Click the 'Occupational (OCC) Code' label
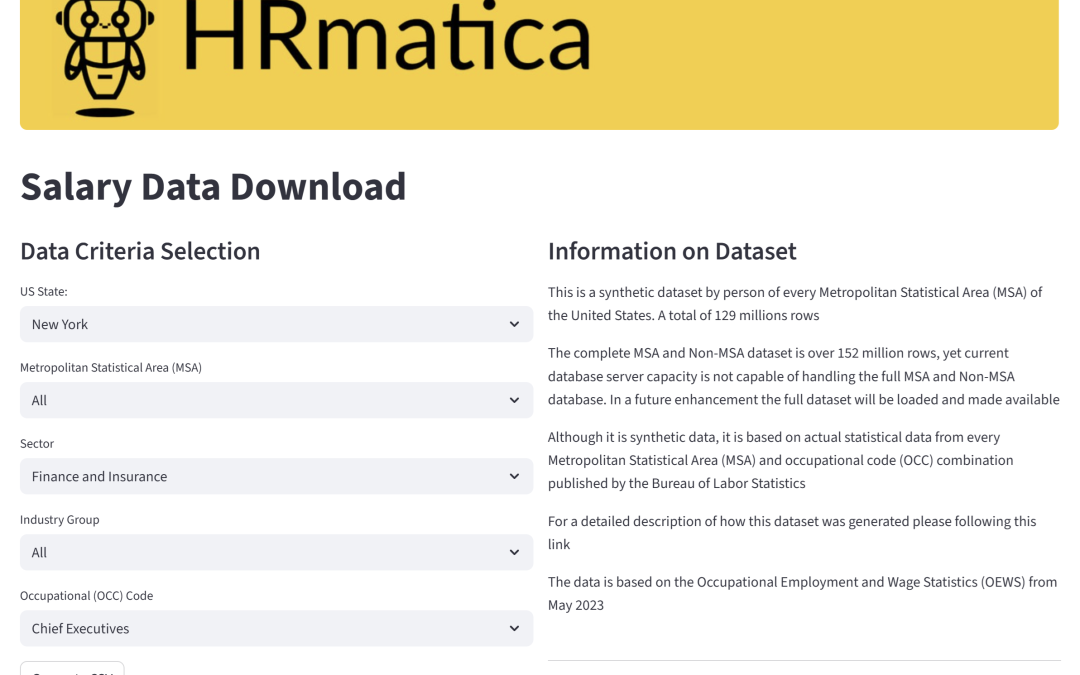The height and width of the screenshot is (675, 1080). pos(86,596)
